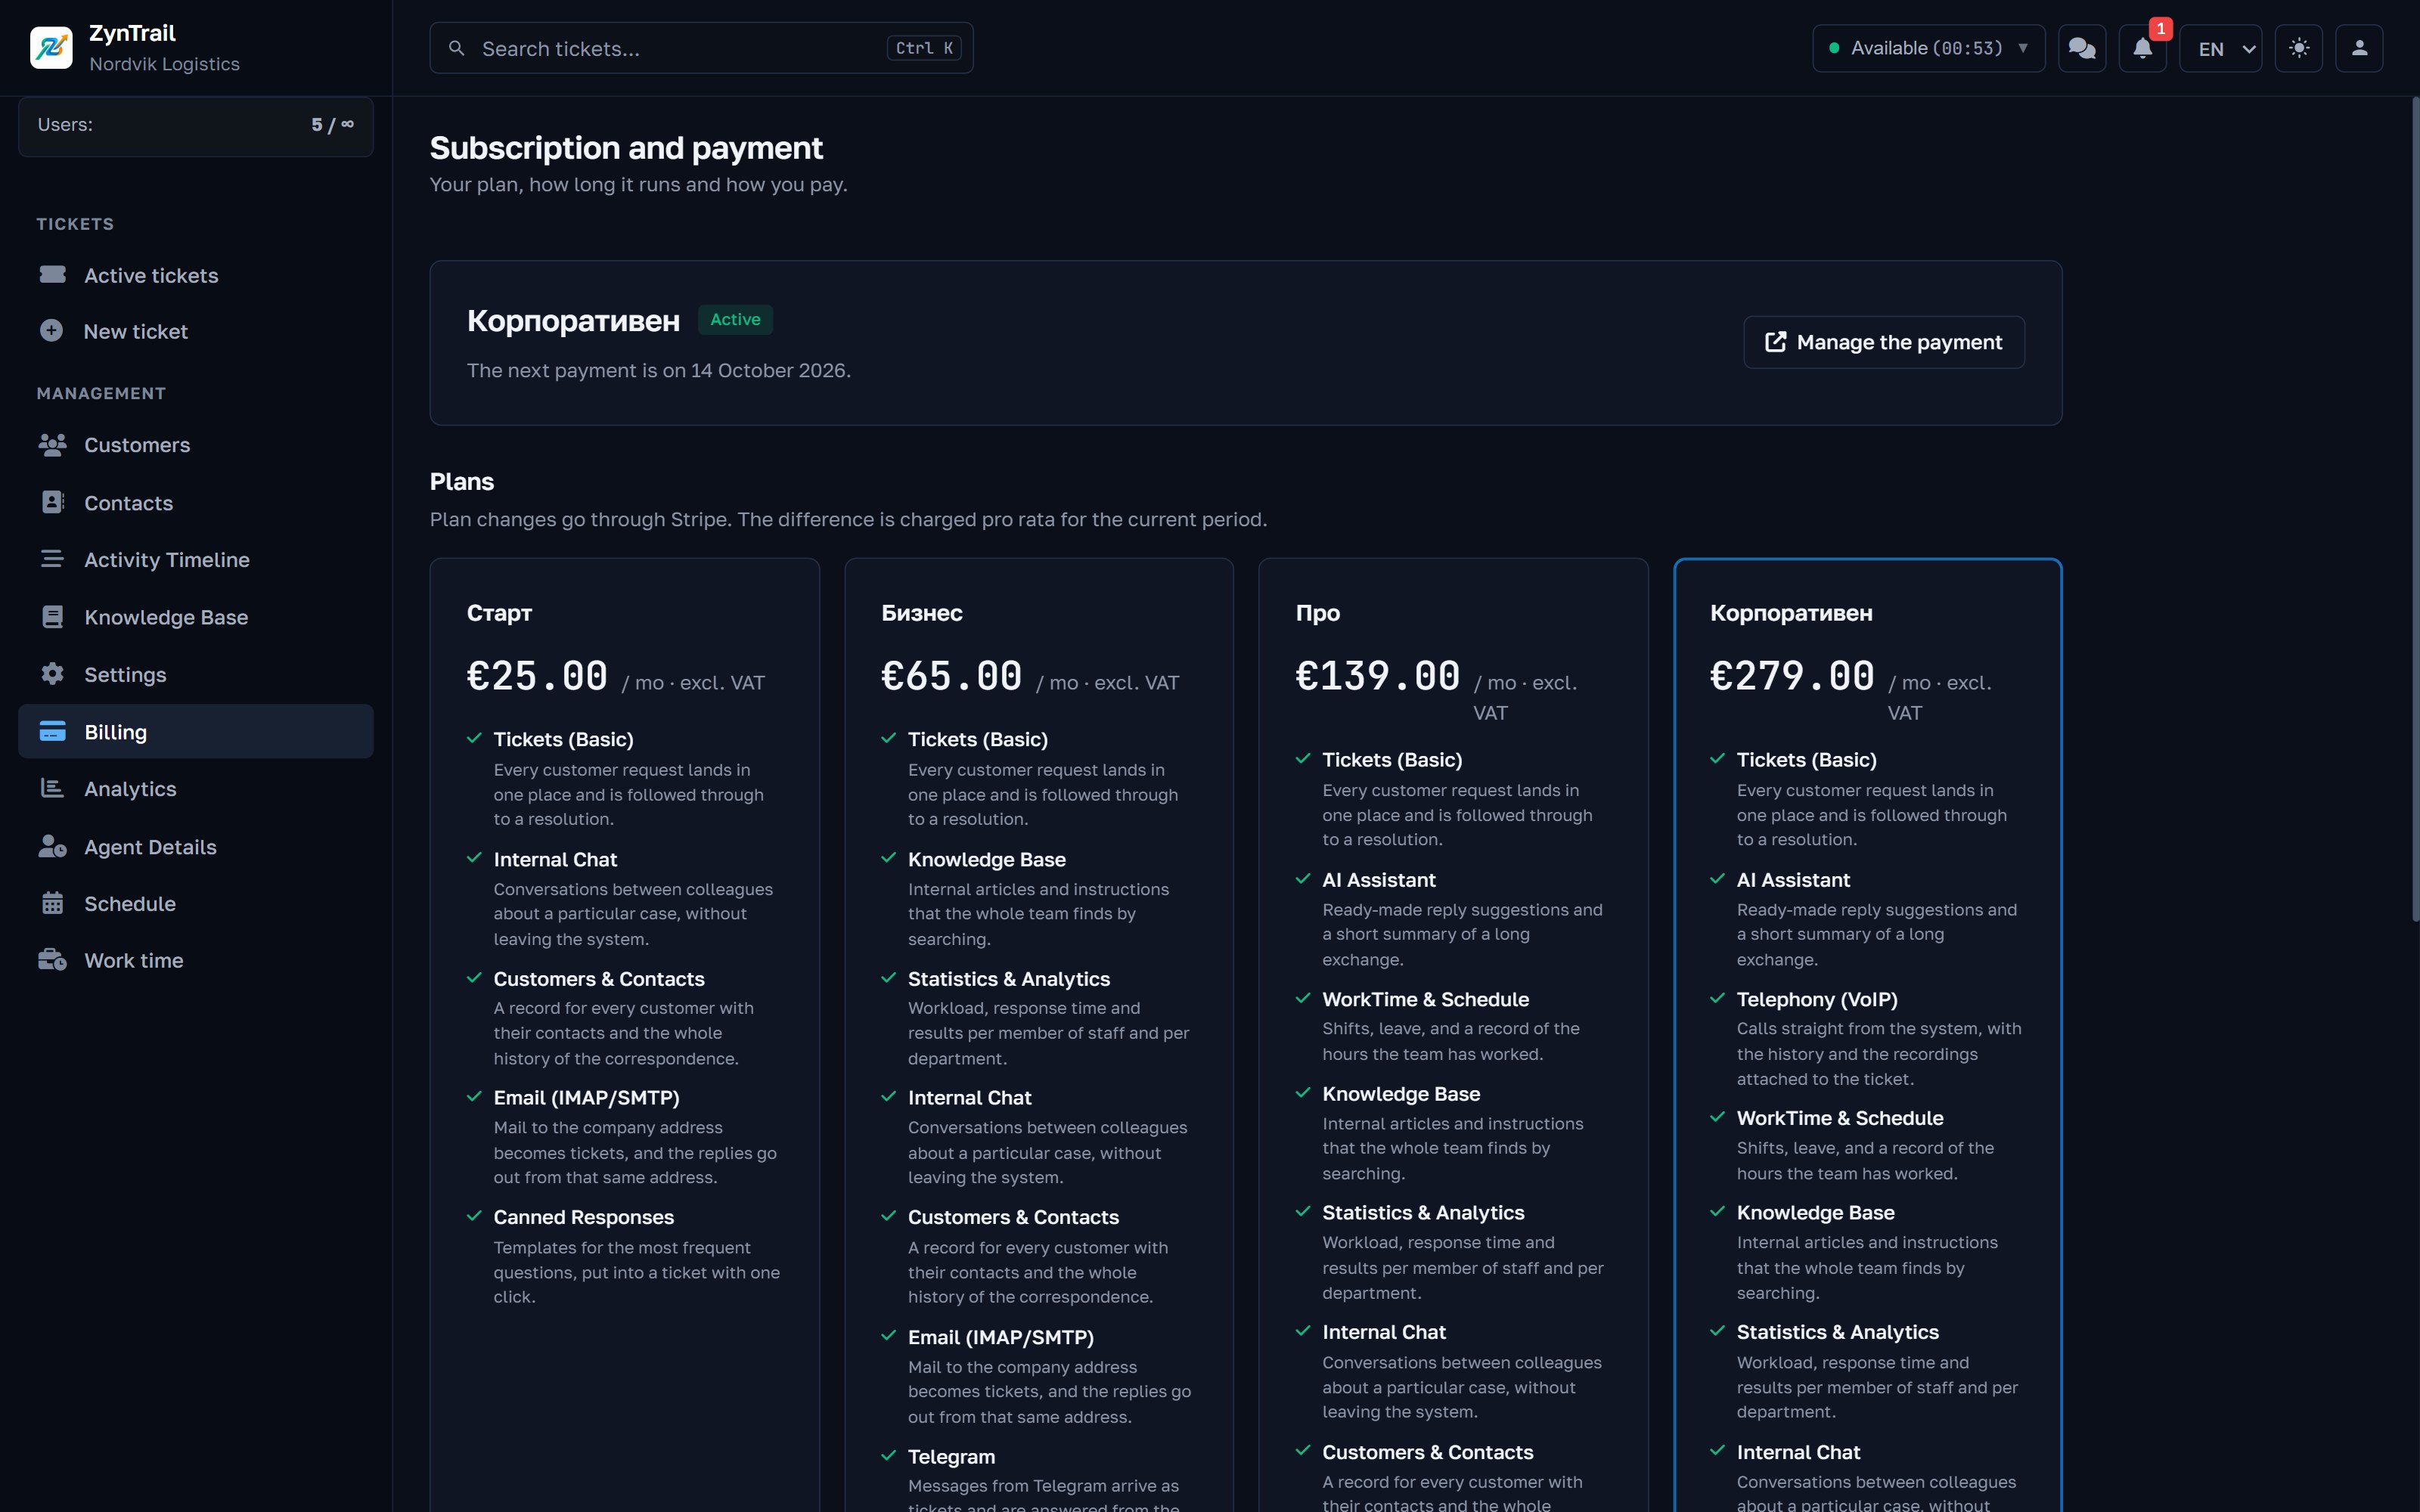This screenshot has width=2420, height=1512.
Task: Click the Work time briefcase icon
Action: [52, 960]
